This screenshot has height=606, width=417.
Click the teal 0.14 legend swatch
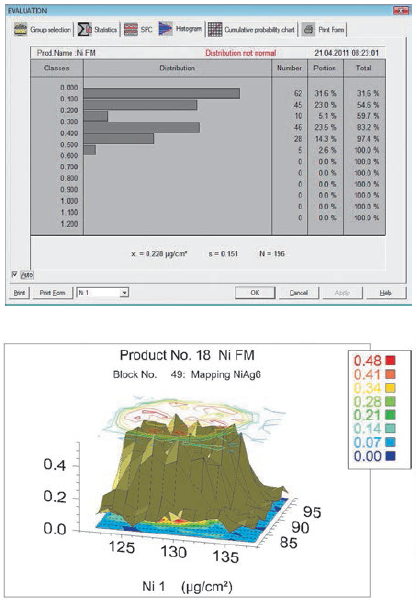390,429
